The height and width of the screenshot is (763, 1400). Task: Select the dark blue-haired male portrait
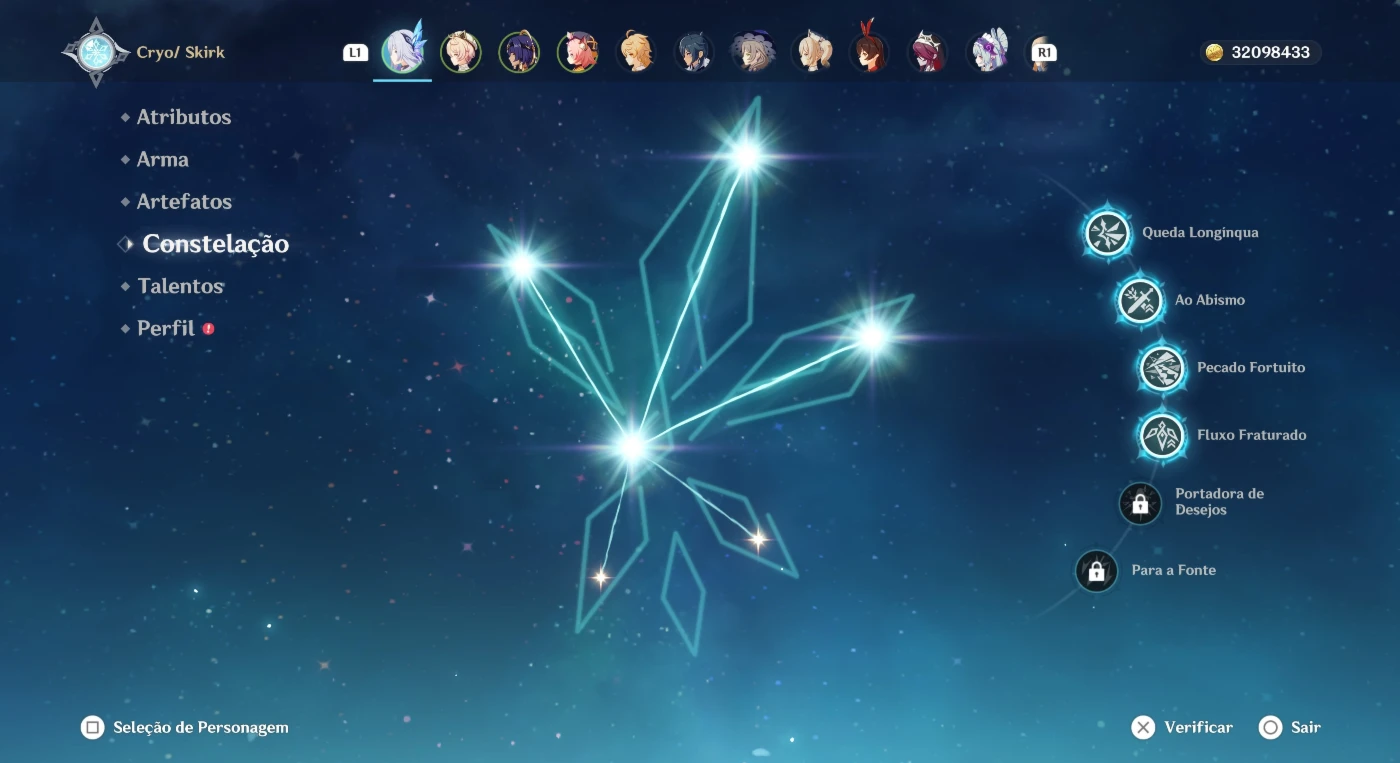pyautogui.click(x=693, y=52)
